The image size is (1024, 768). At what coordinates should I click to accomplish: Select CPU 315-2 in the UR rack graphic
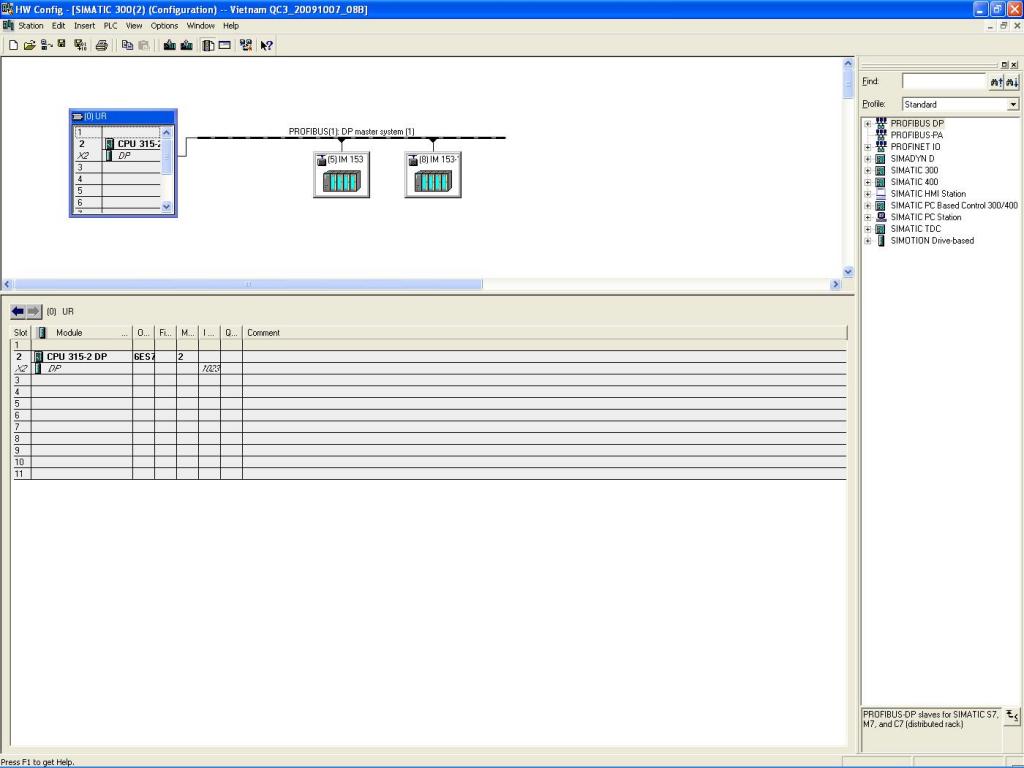click(133, 144)
